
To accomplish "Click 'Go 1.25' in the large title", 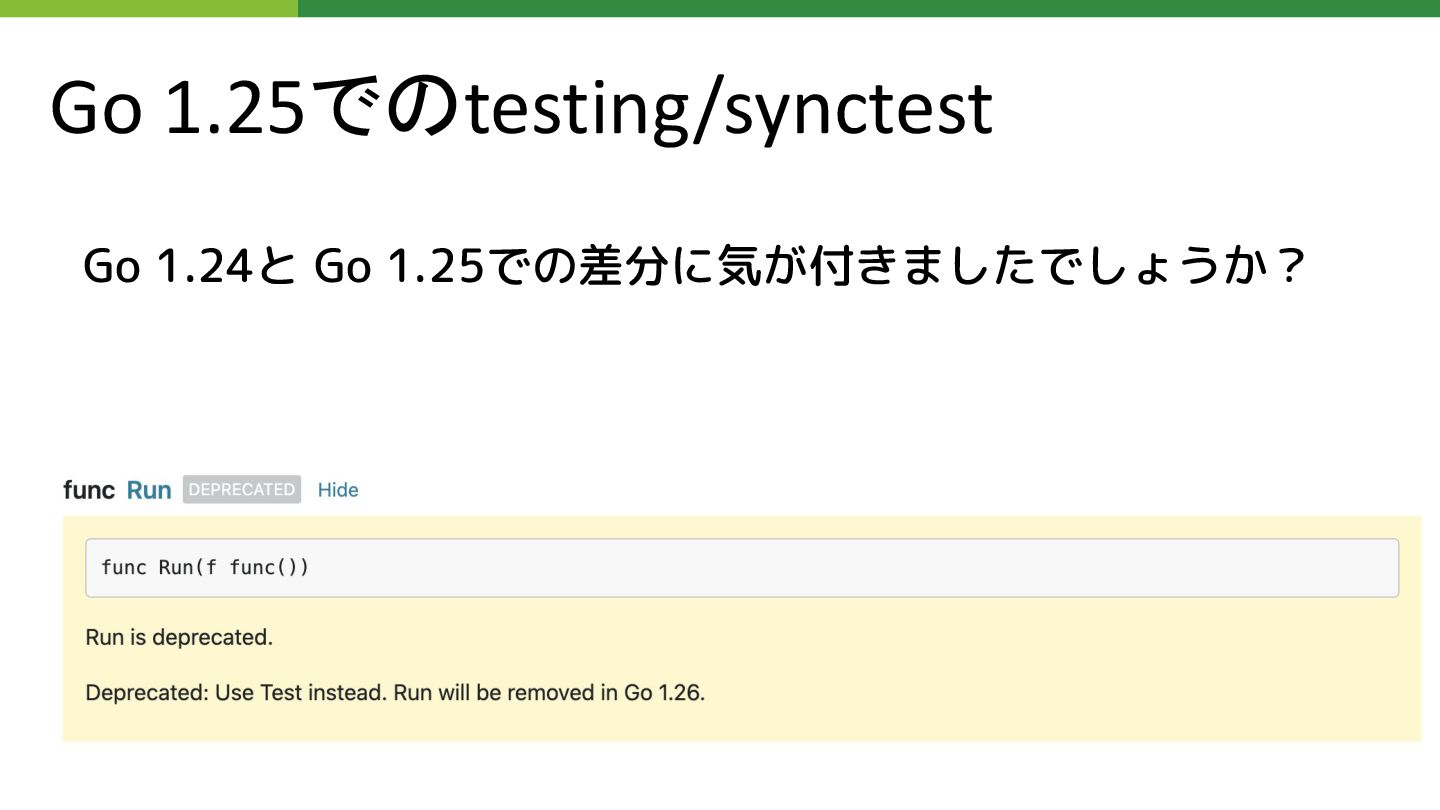I will (x=176, y=108).
